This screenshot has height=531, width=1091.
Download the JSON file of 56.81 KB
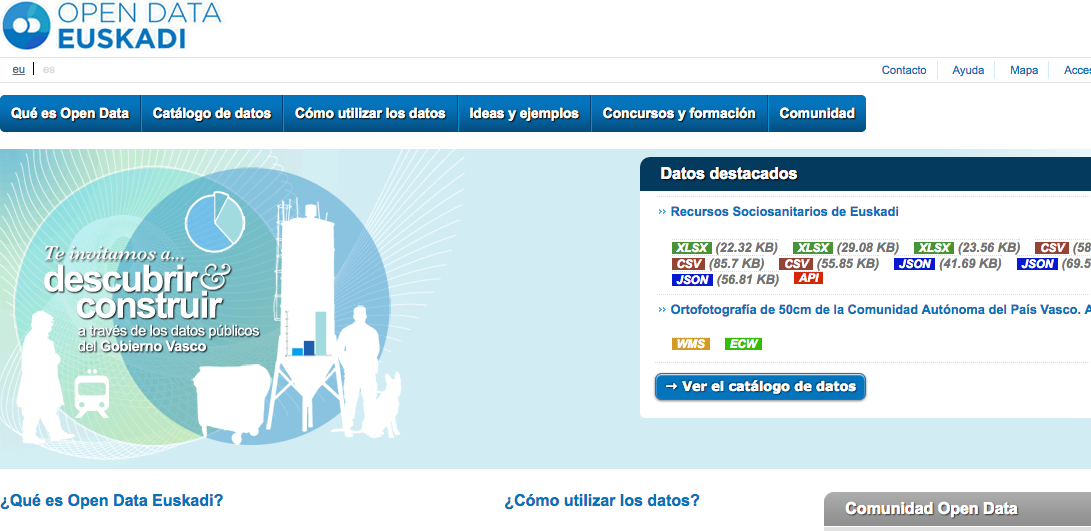(x=692, y=280)
